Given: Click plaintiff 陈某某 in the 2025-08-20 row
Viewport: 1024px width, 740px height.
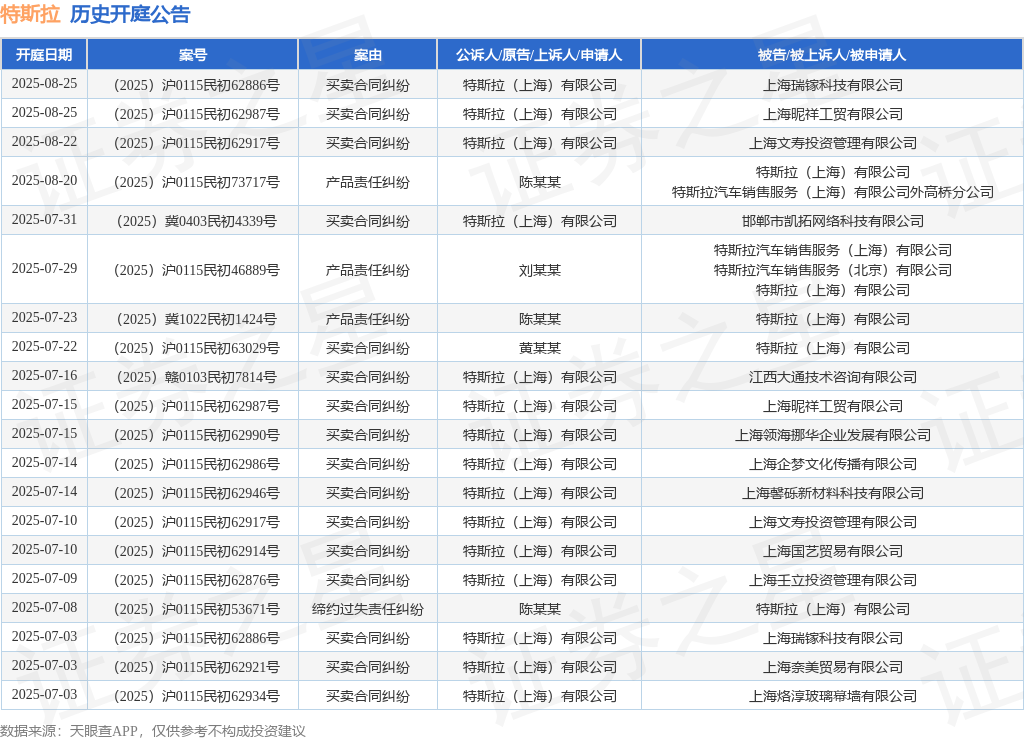Looking at the screenshot, I should pos(539,182).
